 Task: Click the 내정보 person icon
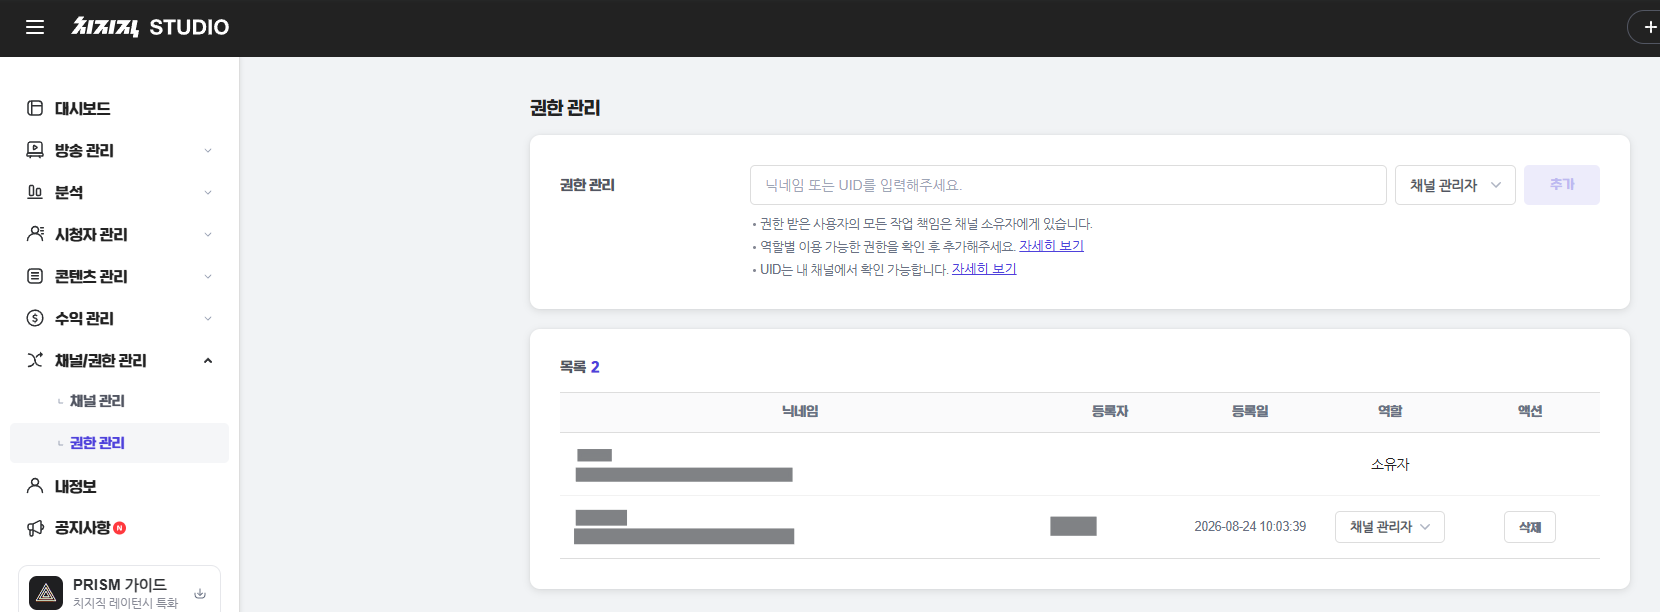tap(35, 486)
